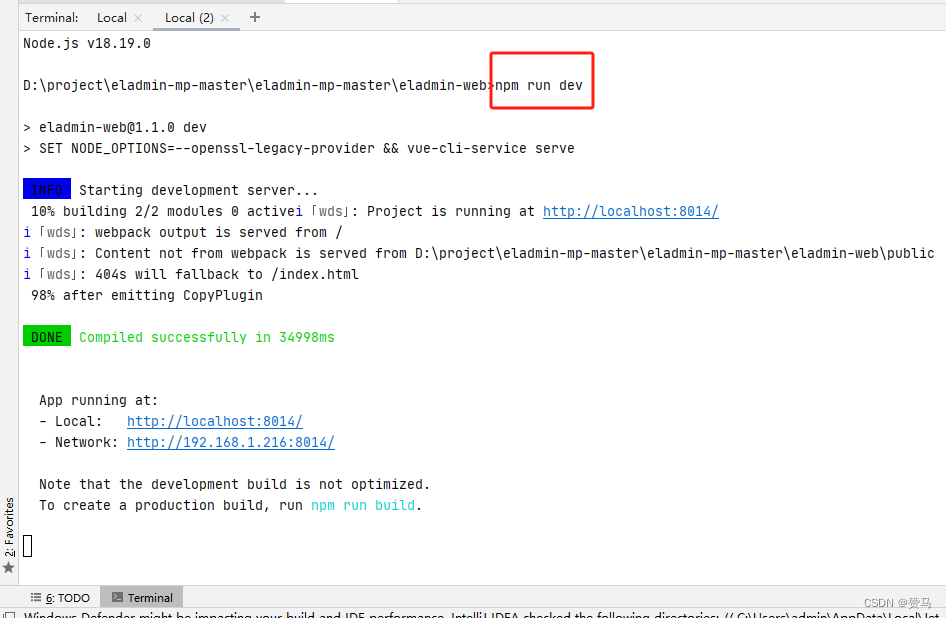Click the "Project is running at" localhost link
Viewport: 946px width, 618px height.
pos(629,211)
